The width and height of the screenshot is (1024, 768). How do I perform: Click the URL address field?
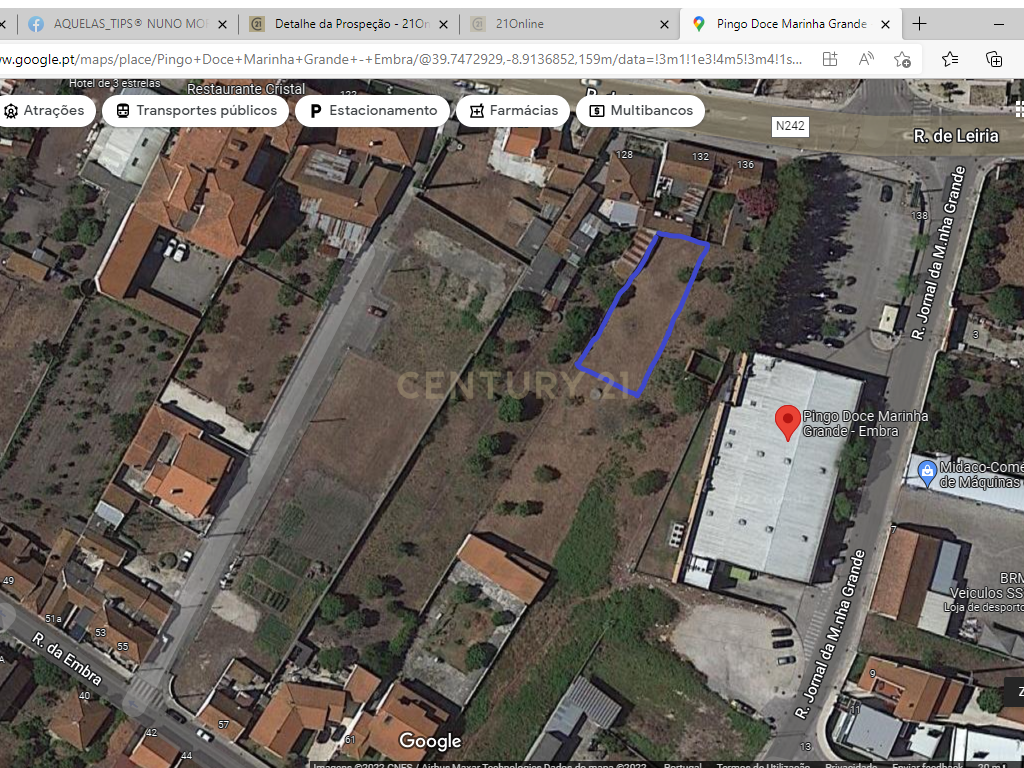pos(401,59)
